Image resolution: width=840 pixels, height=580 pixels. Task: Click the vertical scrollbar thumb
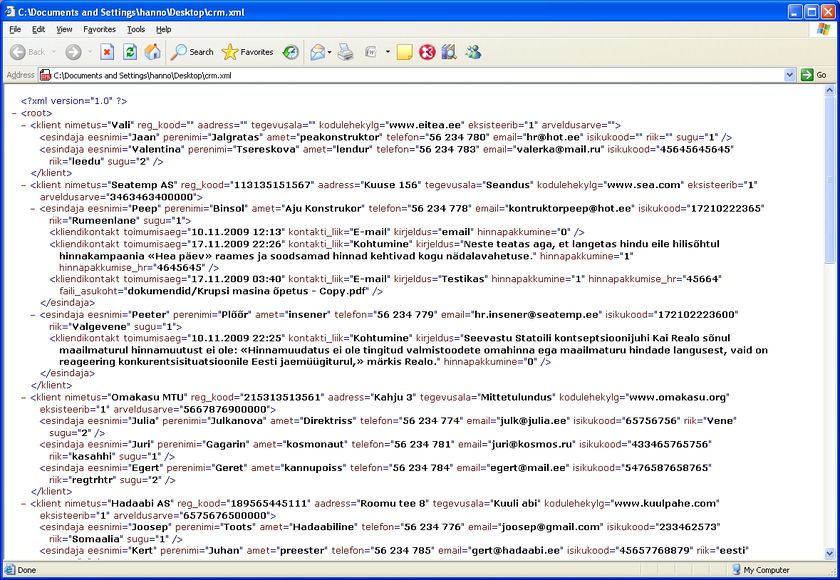[830, 179]
